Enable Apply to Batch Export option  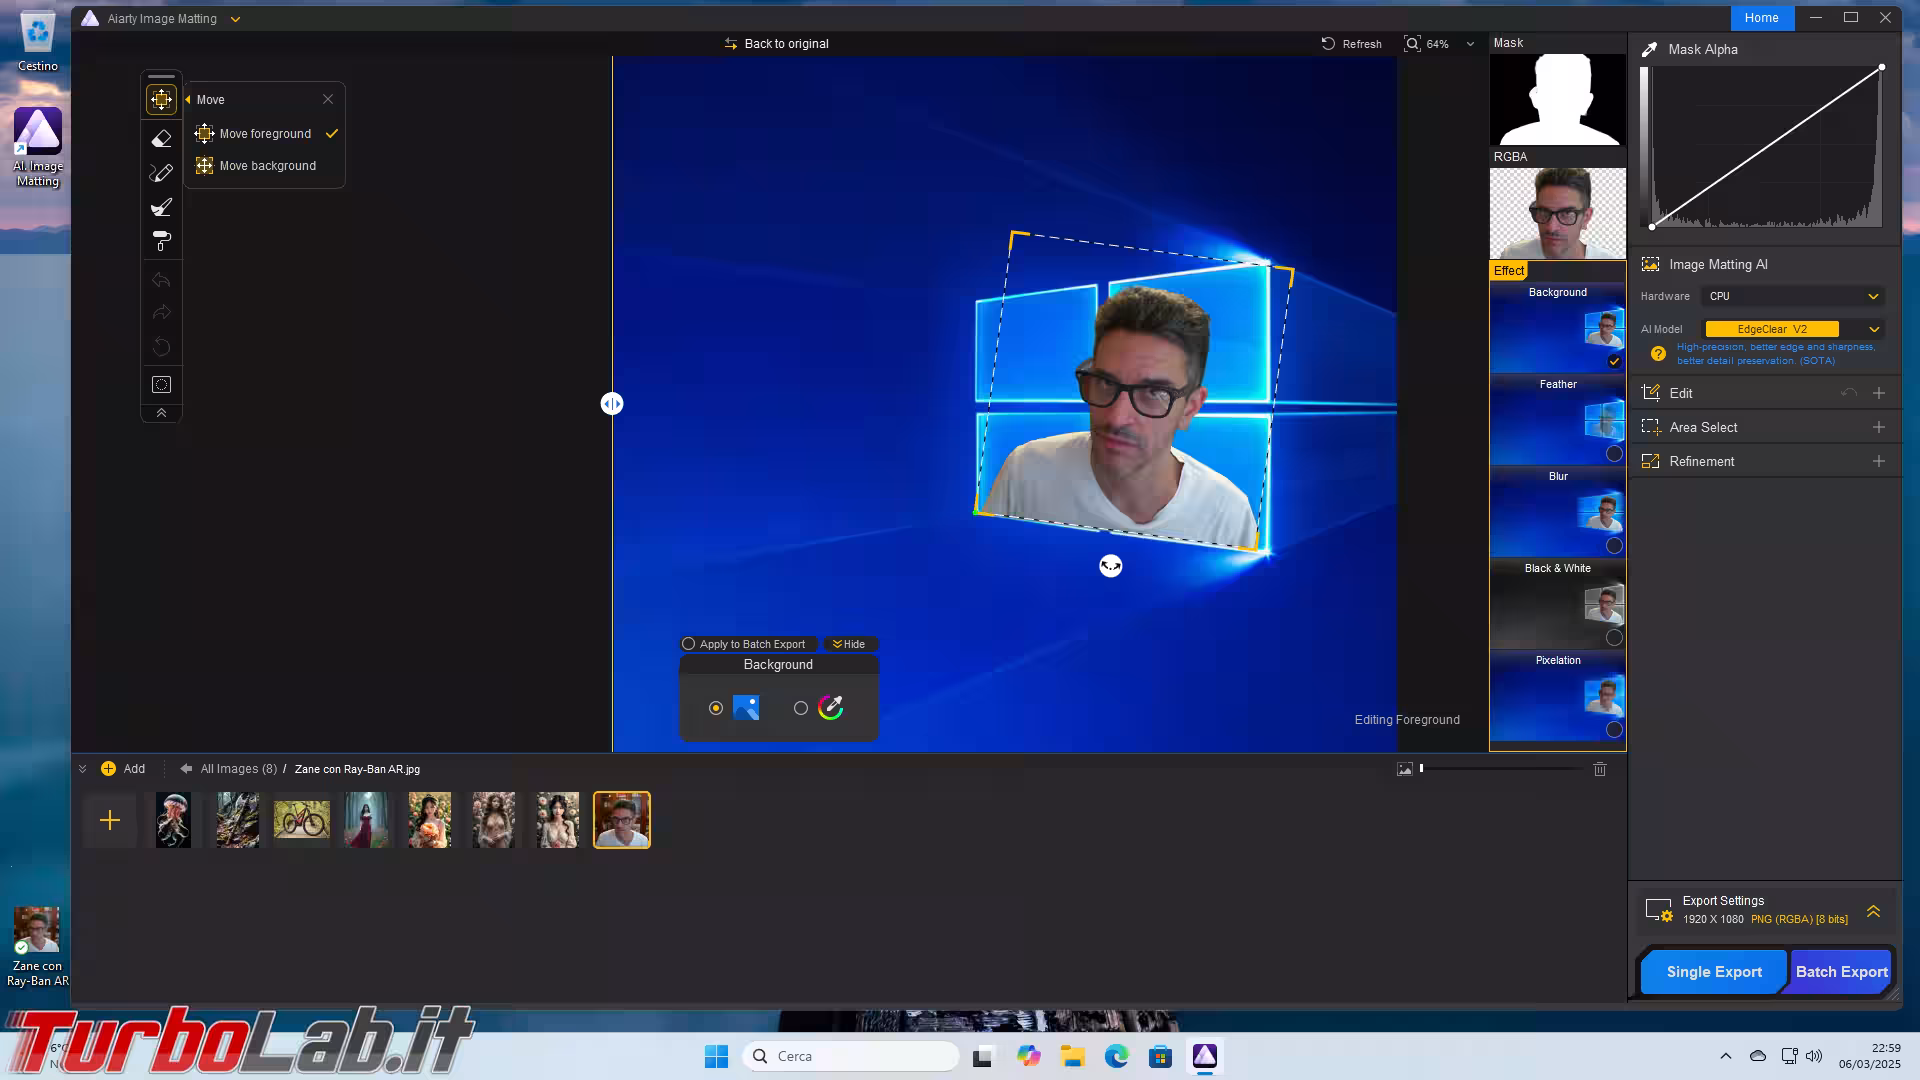688,644
